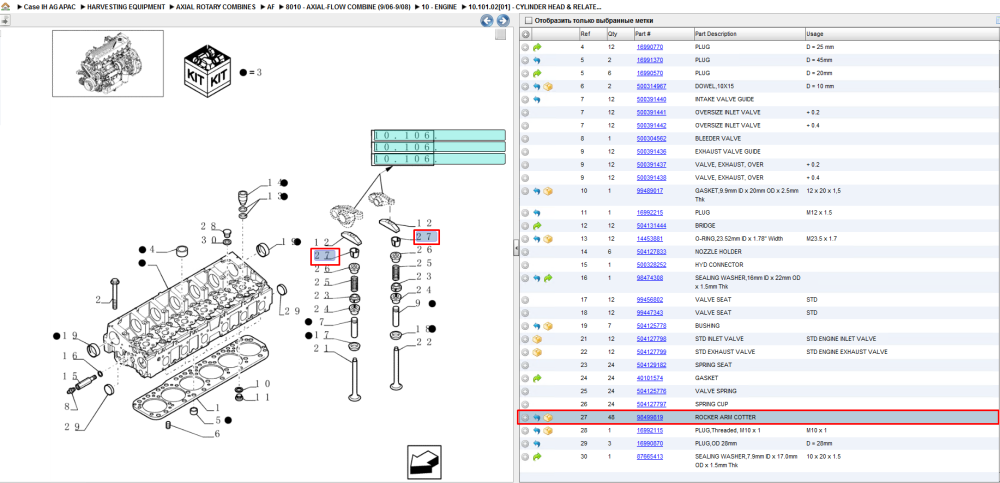This screenshot has height=483, width=1000.
Task: Open HARVESTING EQUIPMENT breadcrumb
Action: (x=126, y=7)
